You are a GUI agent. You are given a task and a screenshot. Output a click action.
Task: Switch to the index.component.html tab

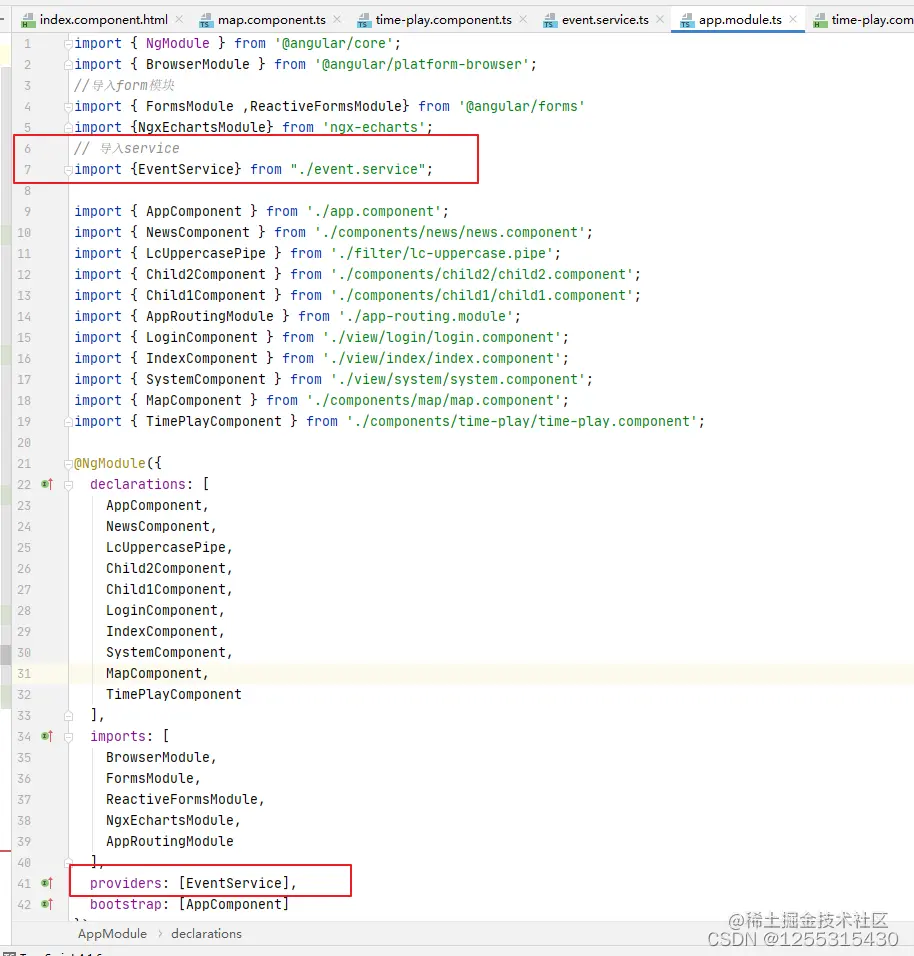click(x=104, y=20)
